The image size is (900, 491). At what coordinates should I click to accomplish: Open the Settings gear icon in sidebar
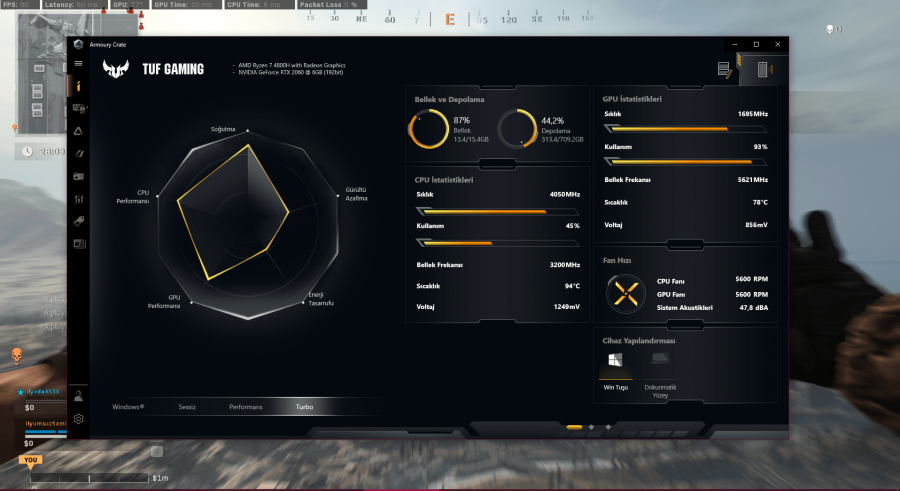coord(79,419)
